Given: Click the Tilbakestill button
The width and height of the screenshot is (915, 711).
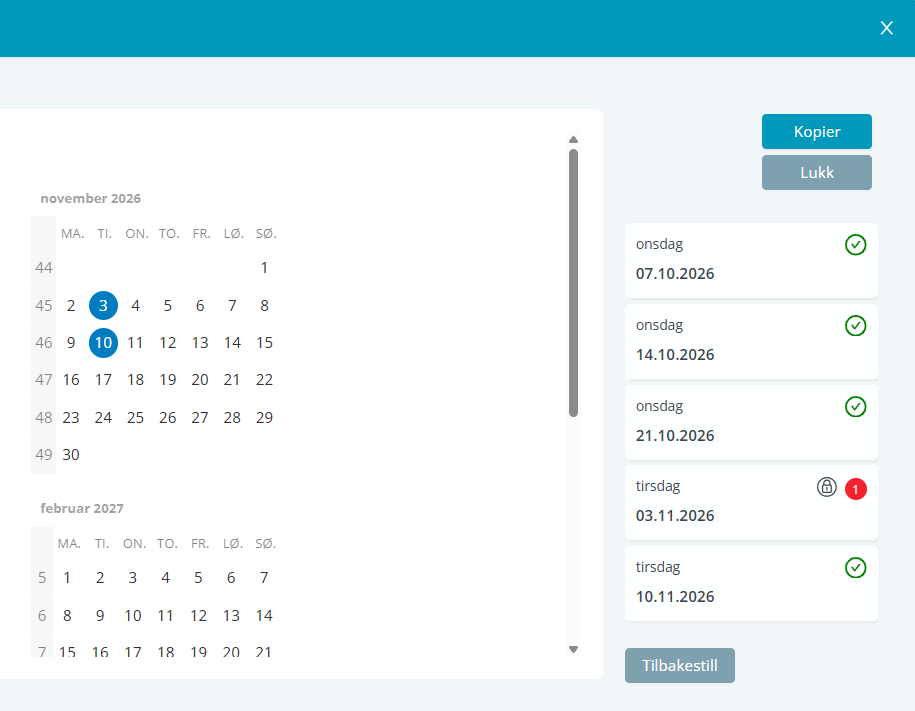Looking at the screenshot, I should pos(679,665).
